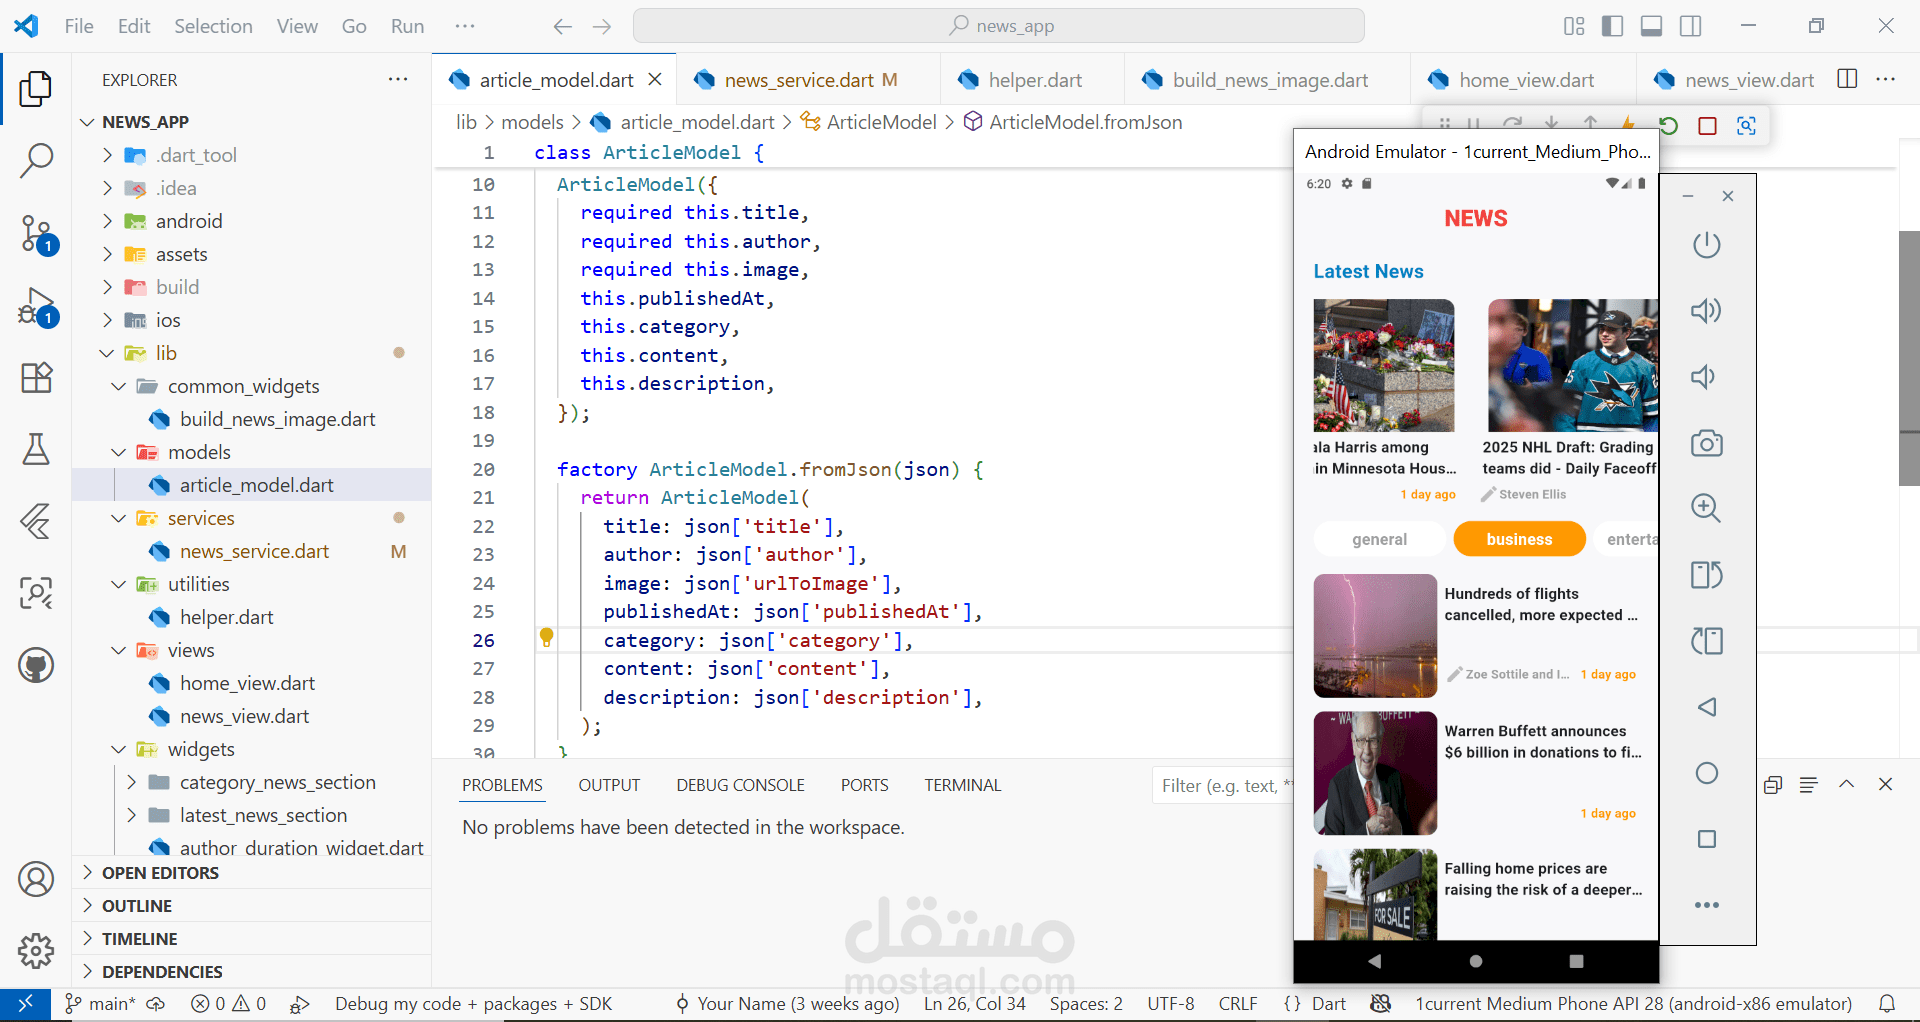
Task: Switch to DEBUG CONSOLE panel tab
Action: click(740, 785)
